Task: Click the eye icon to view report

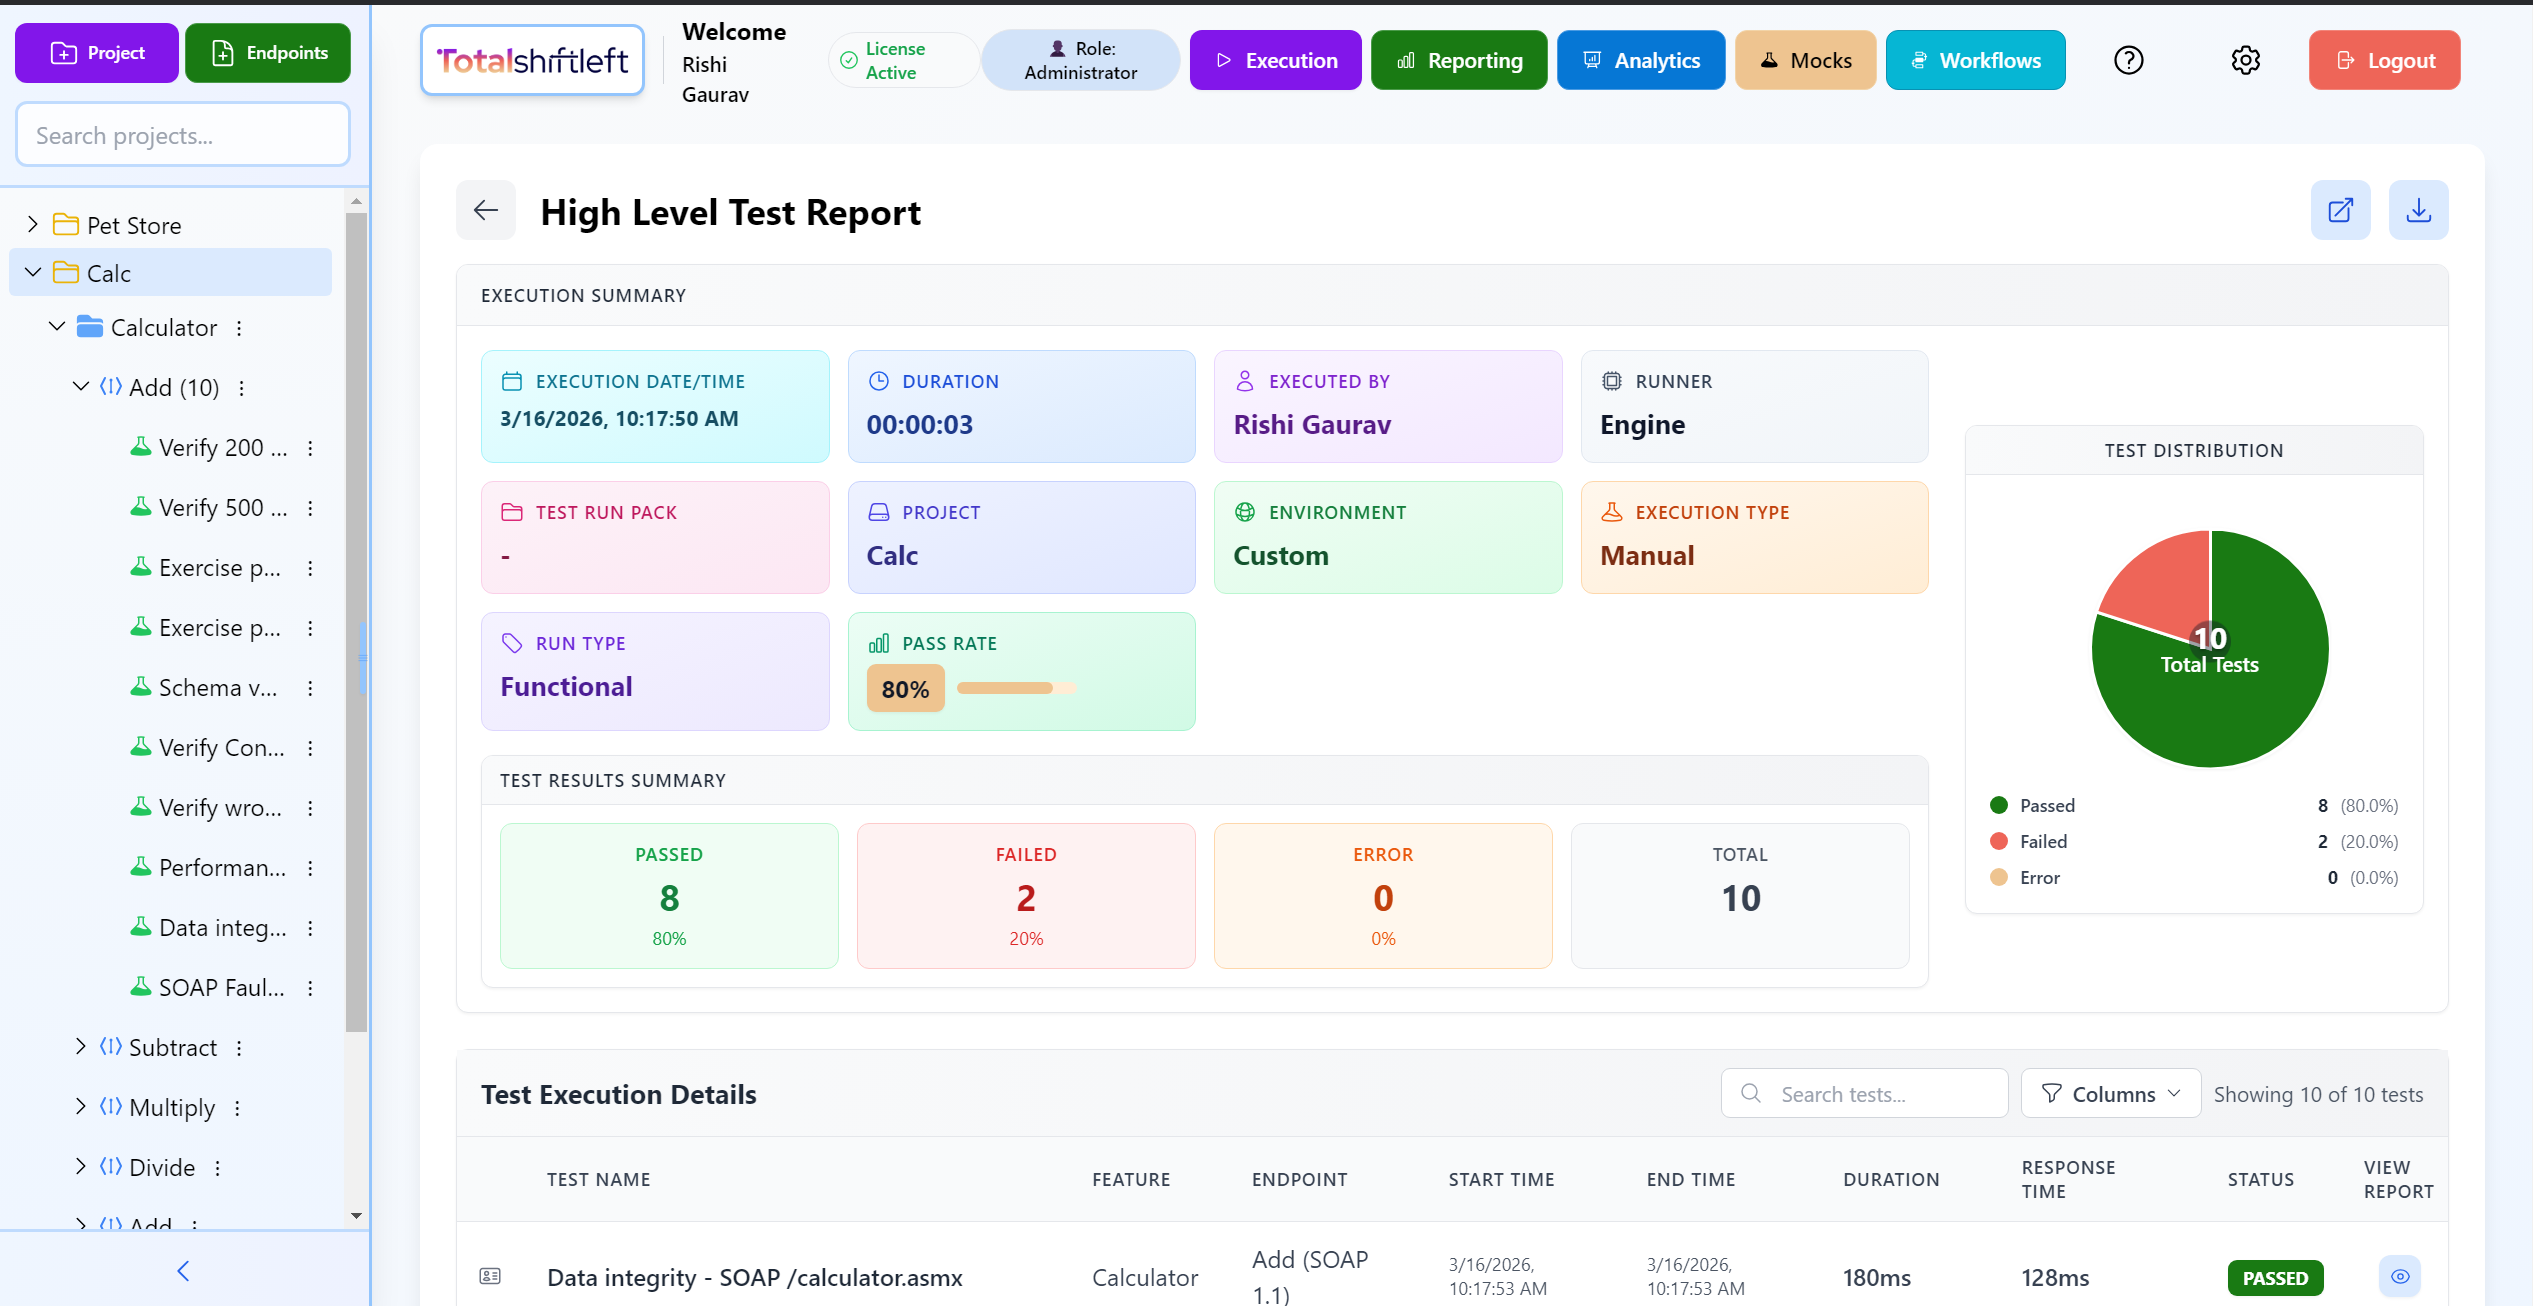Action: (2399, 1277)
